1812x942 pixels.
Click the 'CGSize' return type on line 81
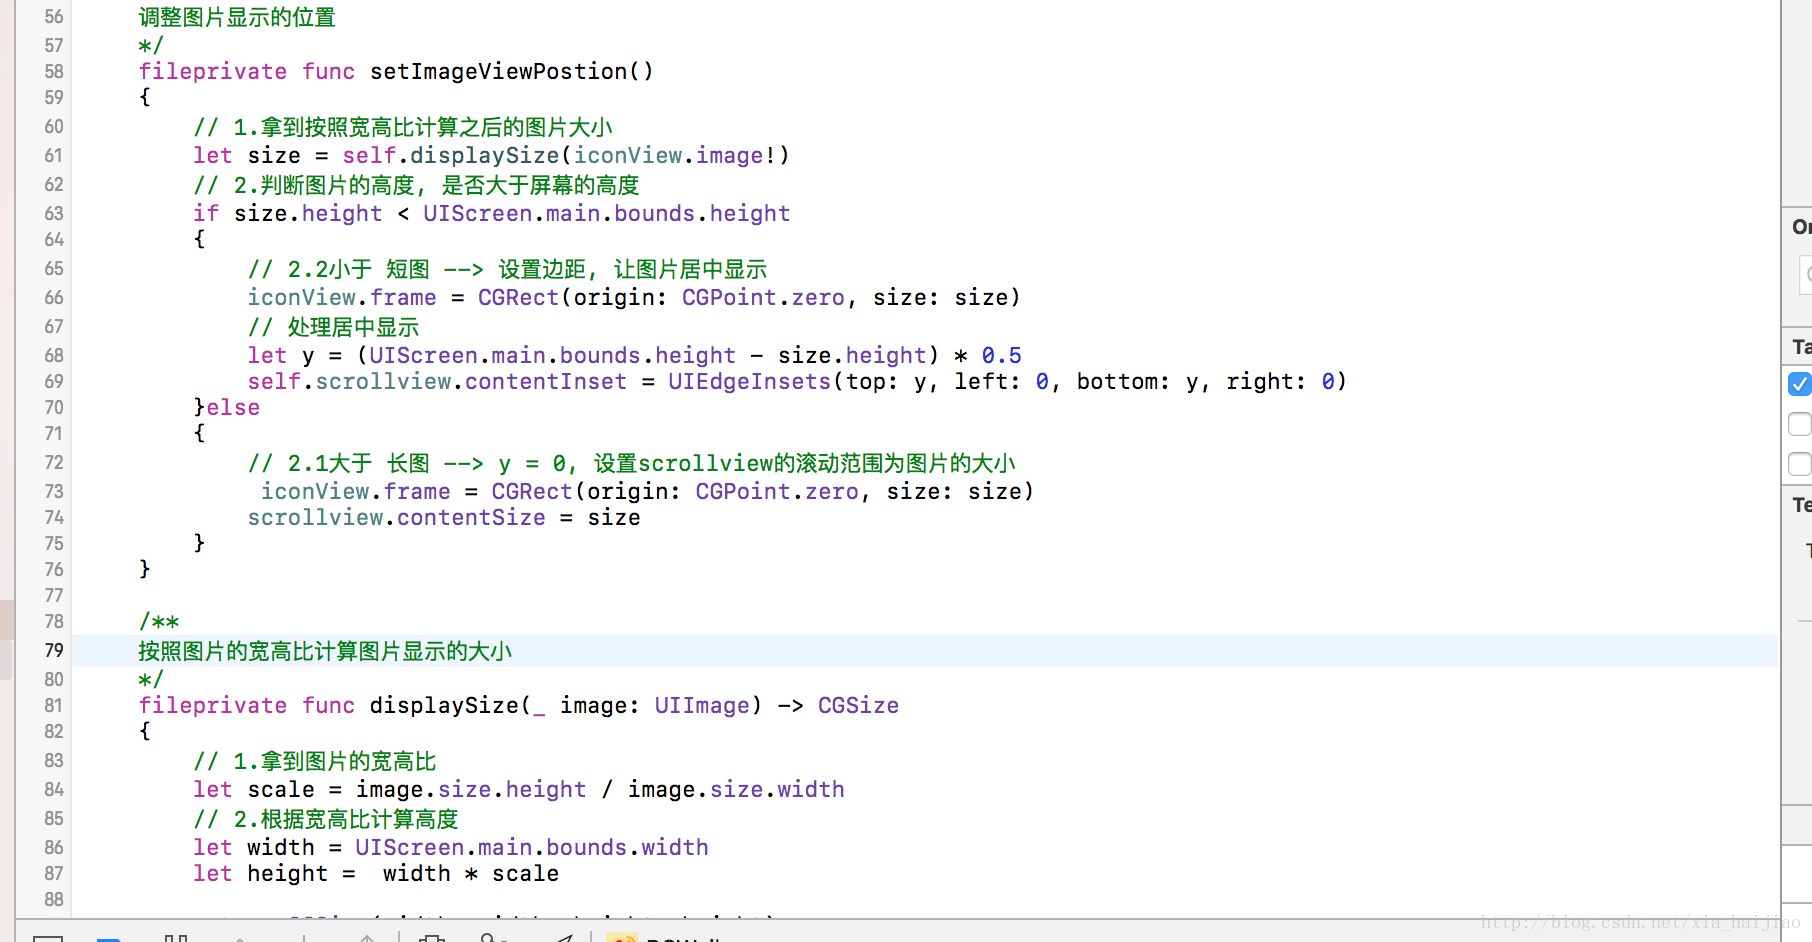(x=859, y=705)
